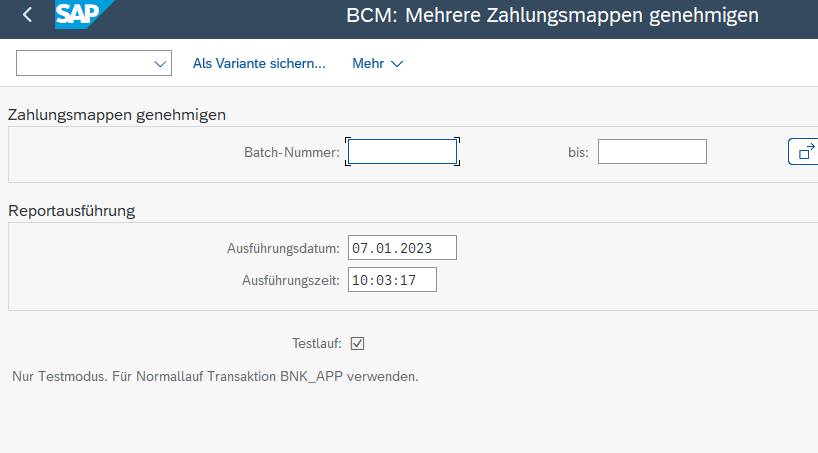Click the Zahlungsmappen genehmigen section header
Screen dimensions: 818x453
click(117, 114)
